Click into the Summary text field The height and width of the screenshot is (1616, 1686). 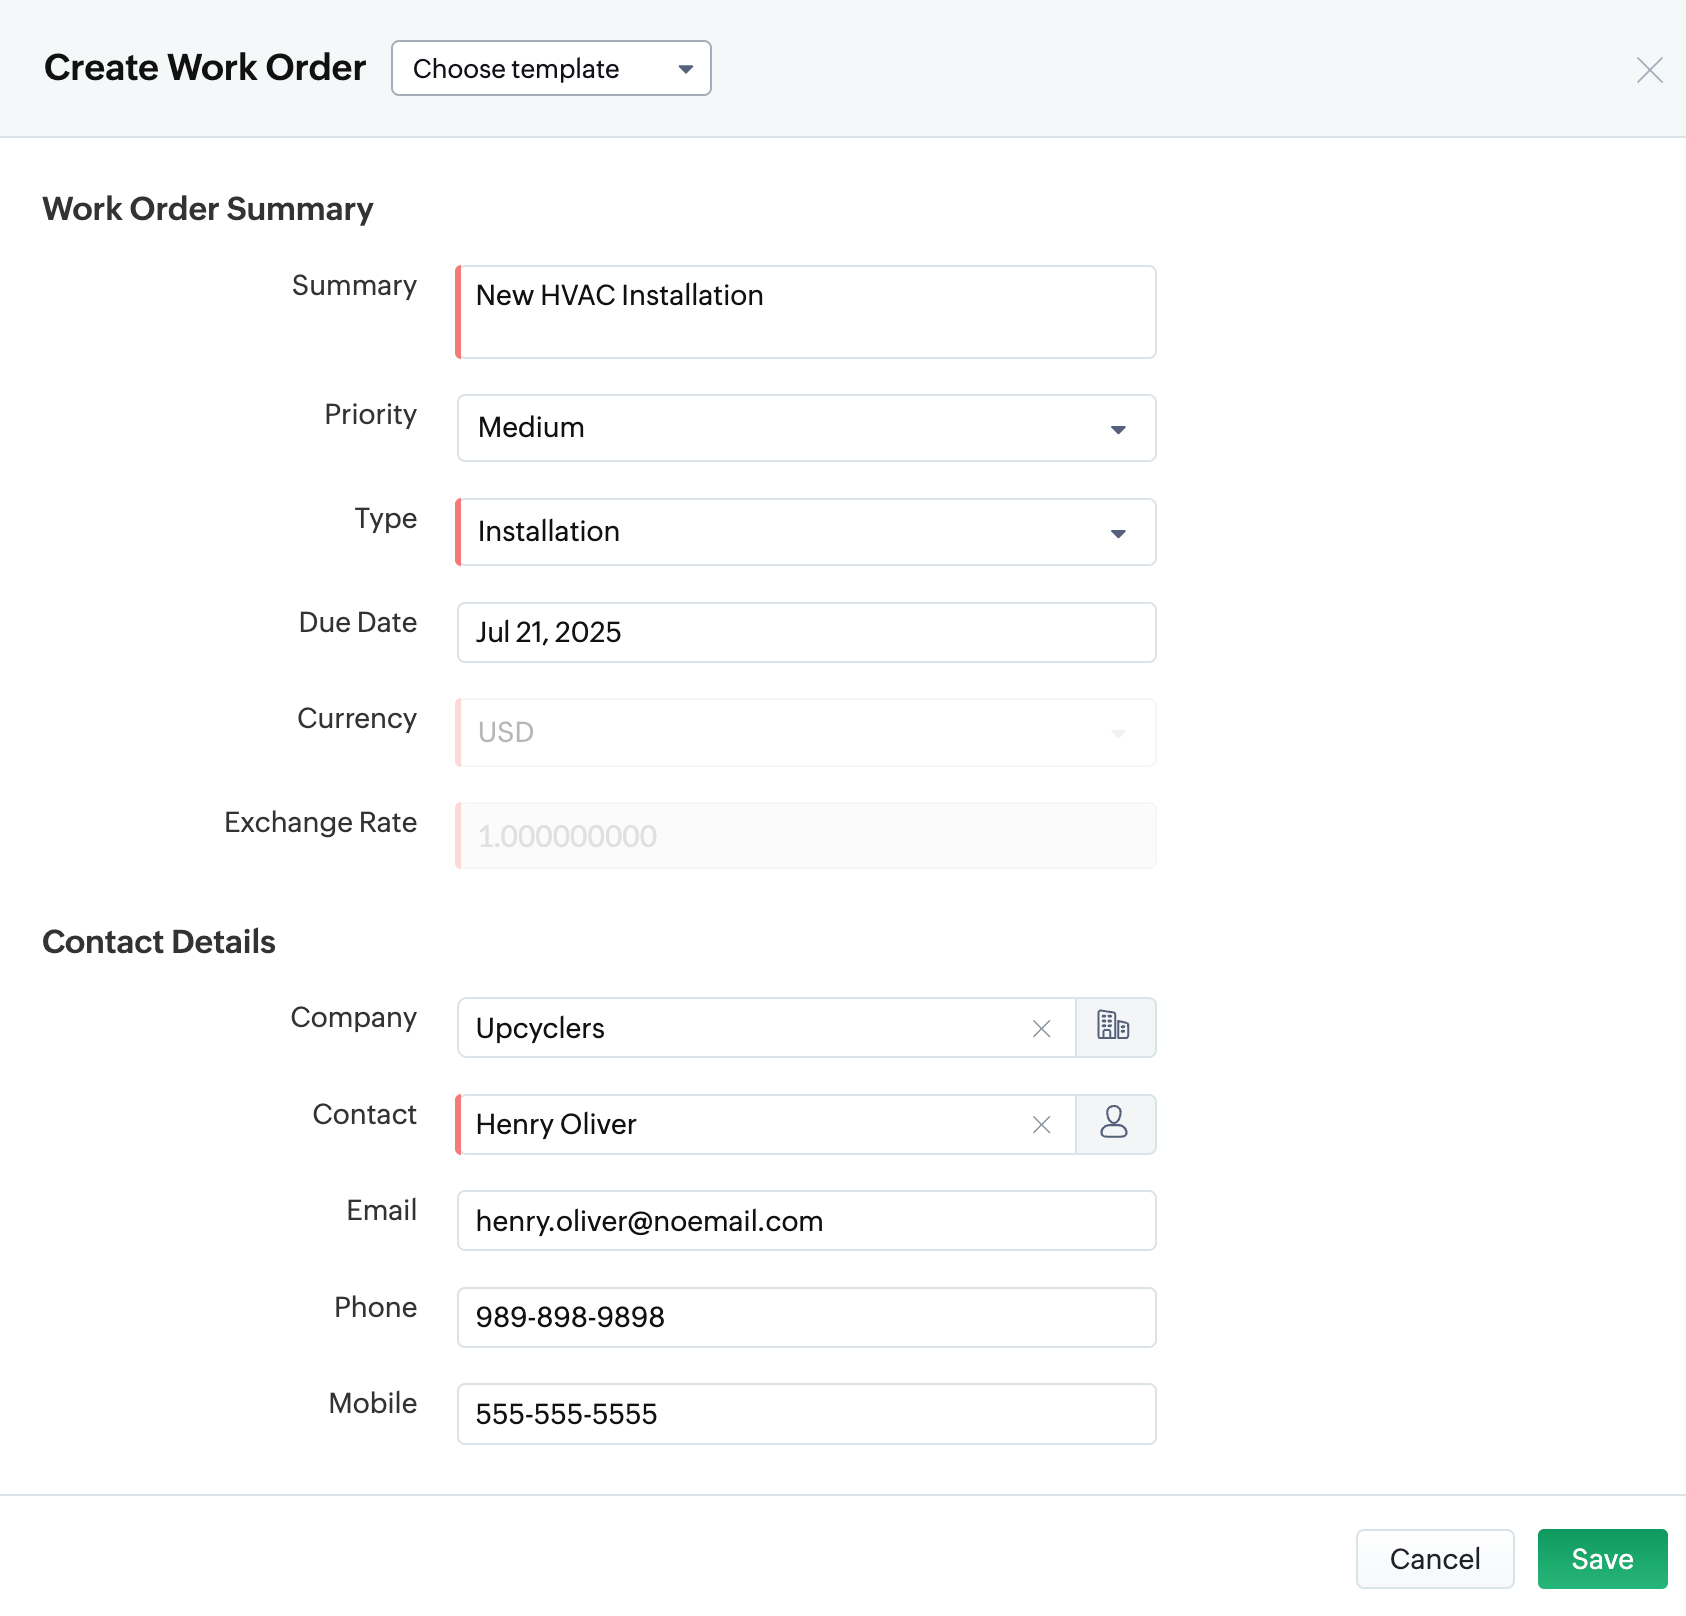(x=806, y=312)
